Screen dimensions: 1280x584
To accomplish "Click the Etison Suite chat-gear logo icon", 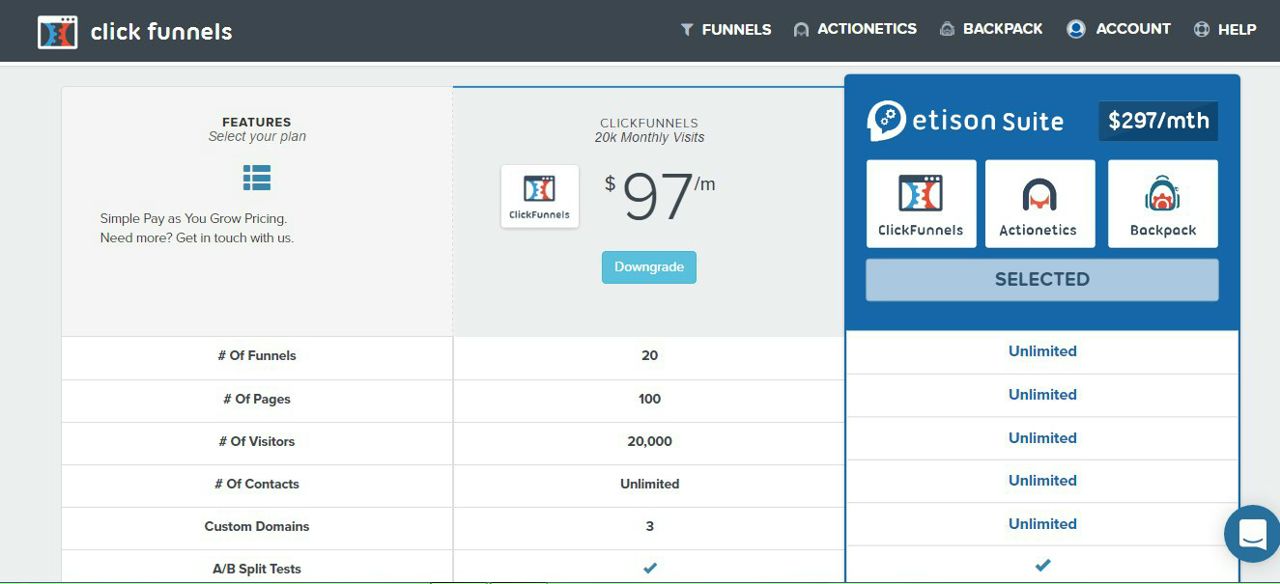I will [x=887, y=121].
